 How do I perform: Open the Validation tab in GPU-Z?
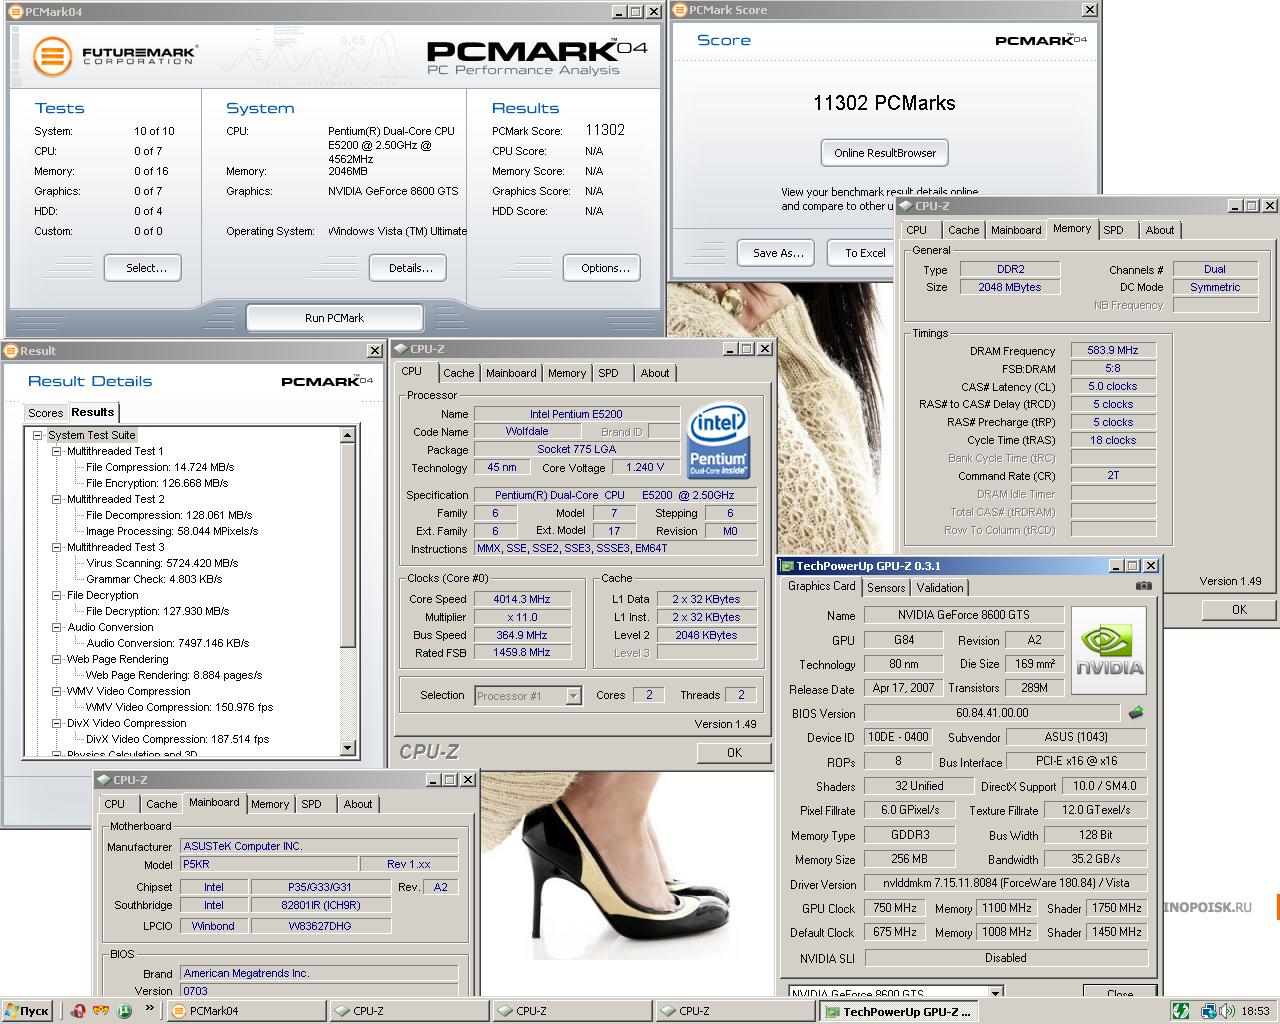pyautogui.click(x=940, y=588)
